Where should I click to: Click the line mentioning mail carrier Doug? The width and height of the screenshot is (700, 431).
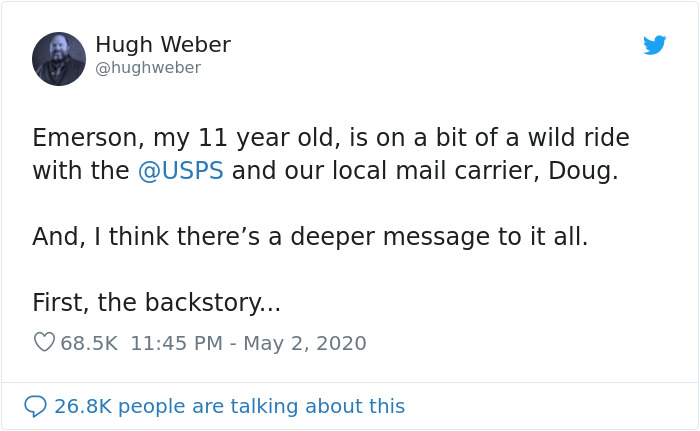pyautogui.click(x=325, y=171)
